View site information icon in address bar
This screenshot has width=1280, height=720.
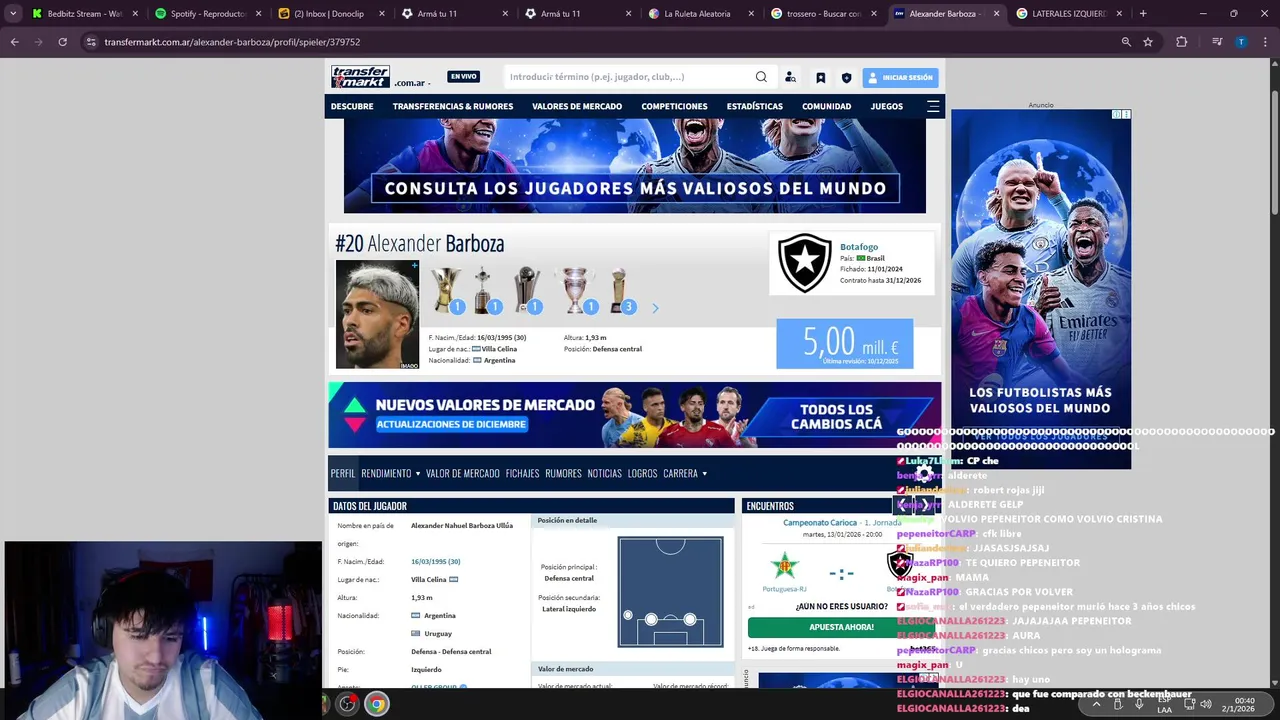click(91, 42)
